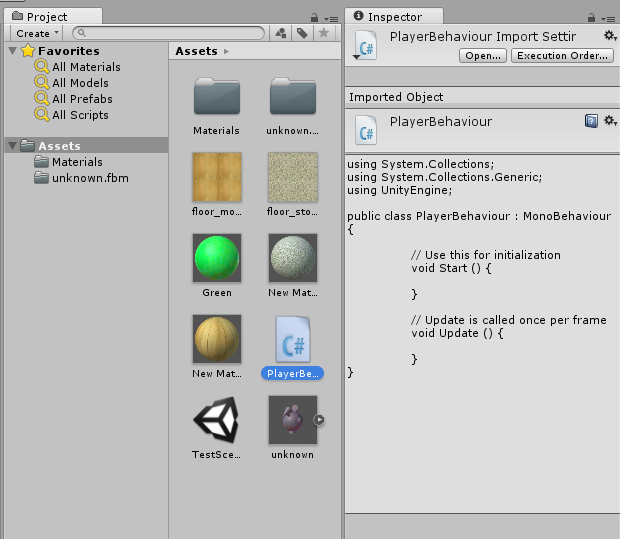Image resolution: width=620 pixels, height=539 pixels.
Task: Select the Materials folder icon in grid
Action: pyautogui.click(x=217, y=96)
